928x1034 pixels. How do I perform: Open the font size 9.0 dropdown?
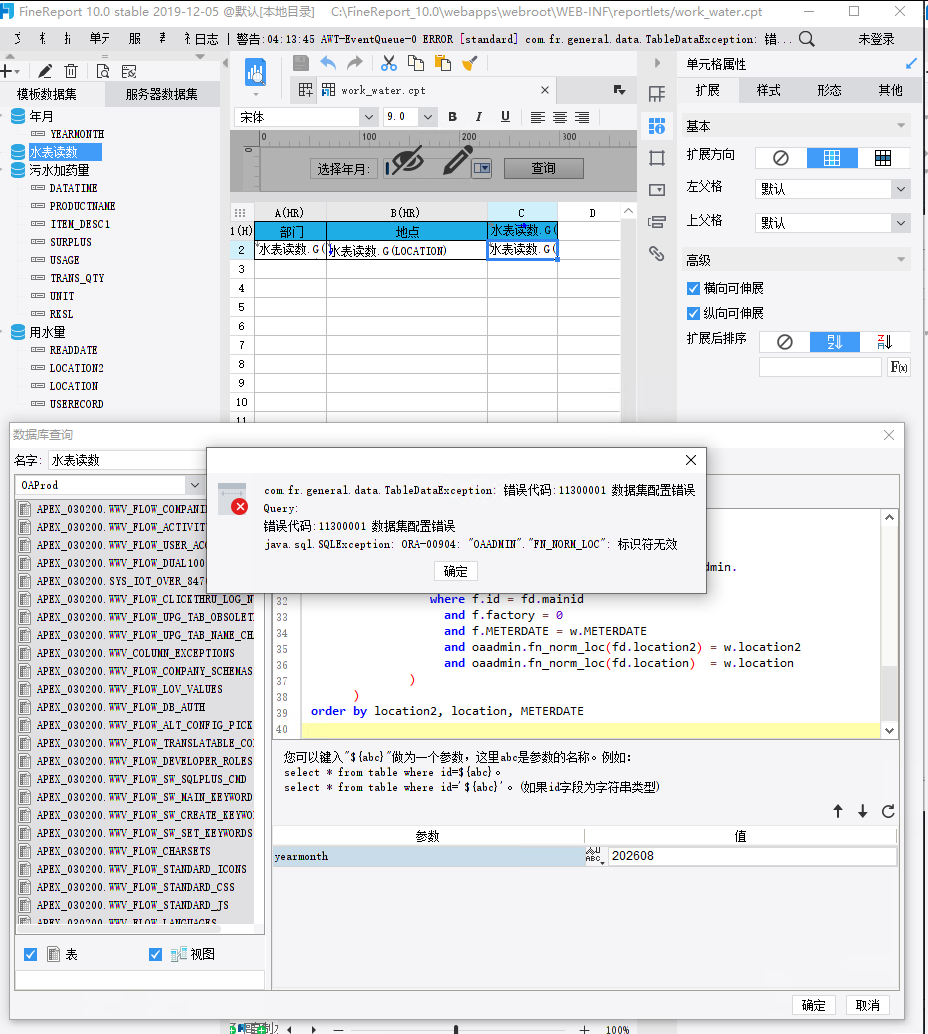[x=428, y=117]
